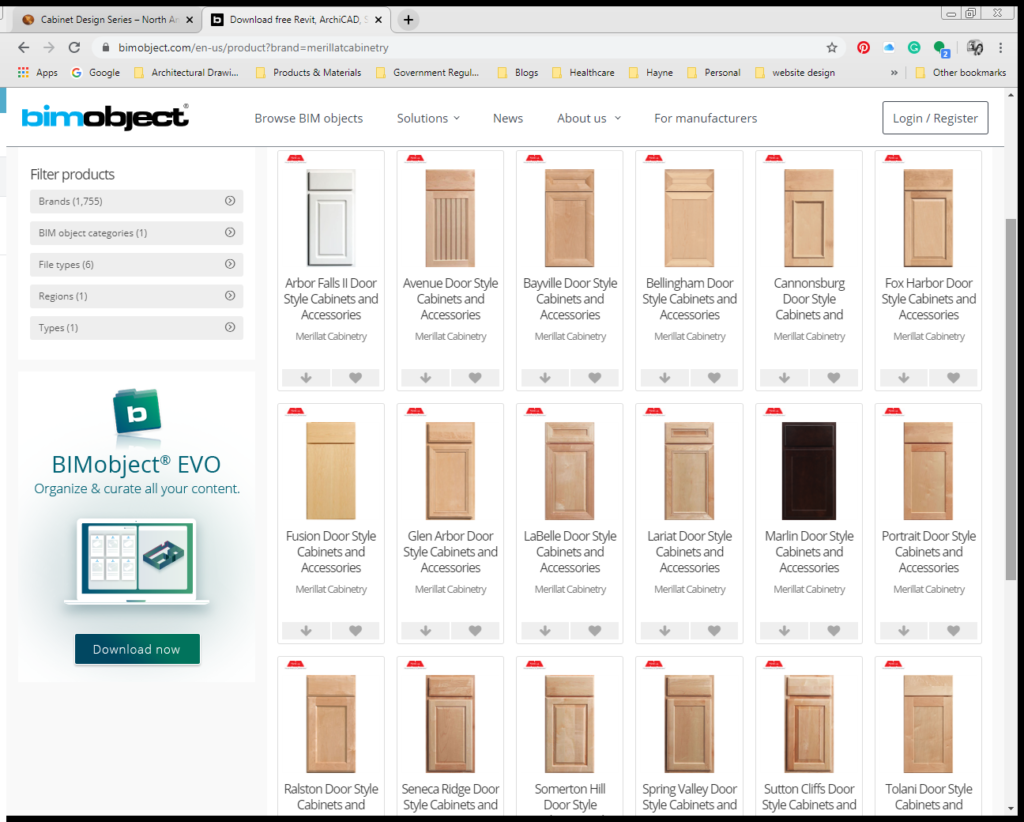1024x822 pixels.
Task: Click the bimobject logo
Action: [105, 117]
